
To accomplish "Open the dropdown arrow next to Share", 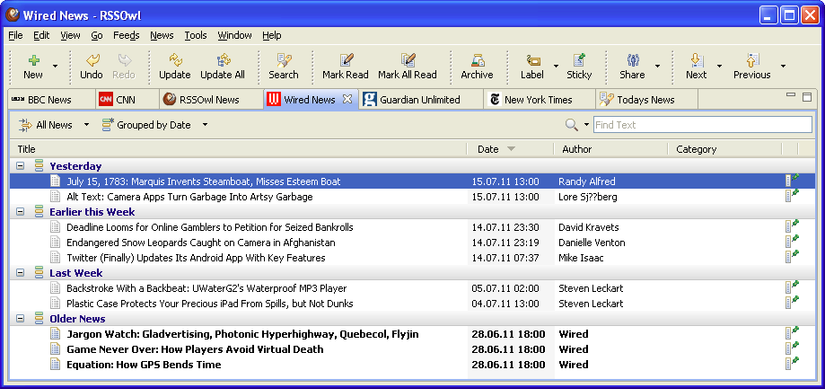I will [657, 66].
